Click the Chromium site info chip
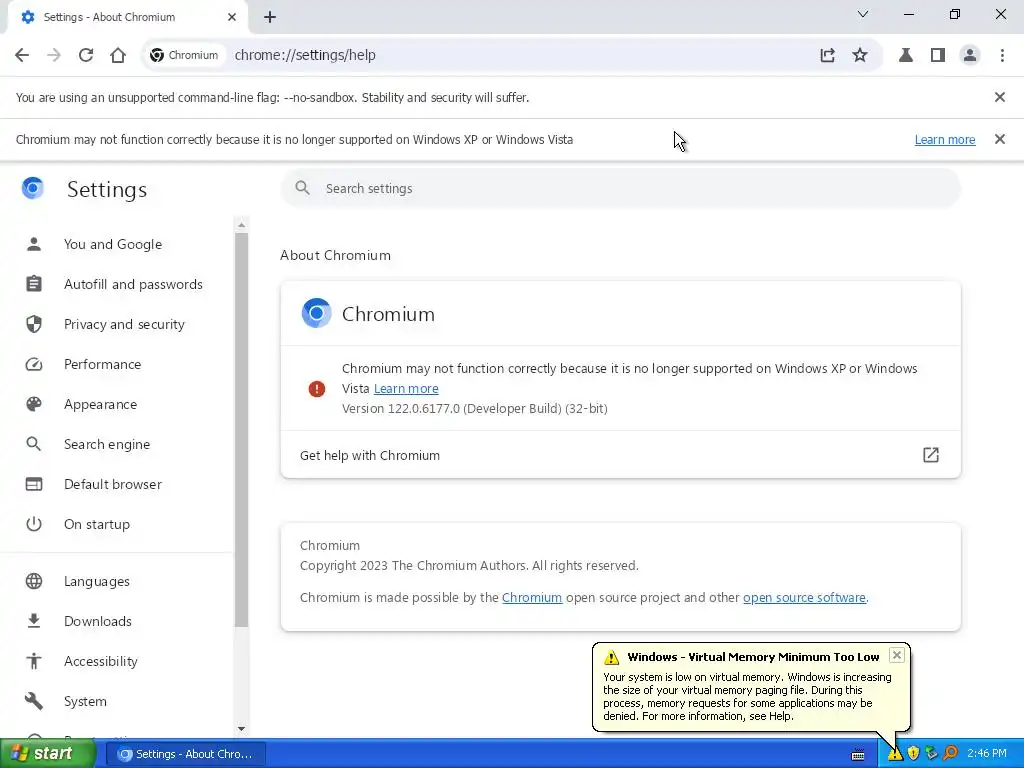1024x768 pixels. (x=184, y=55)
